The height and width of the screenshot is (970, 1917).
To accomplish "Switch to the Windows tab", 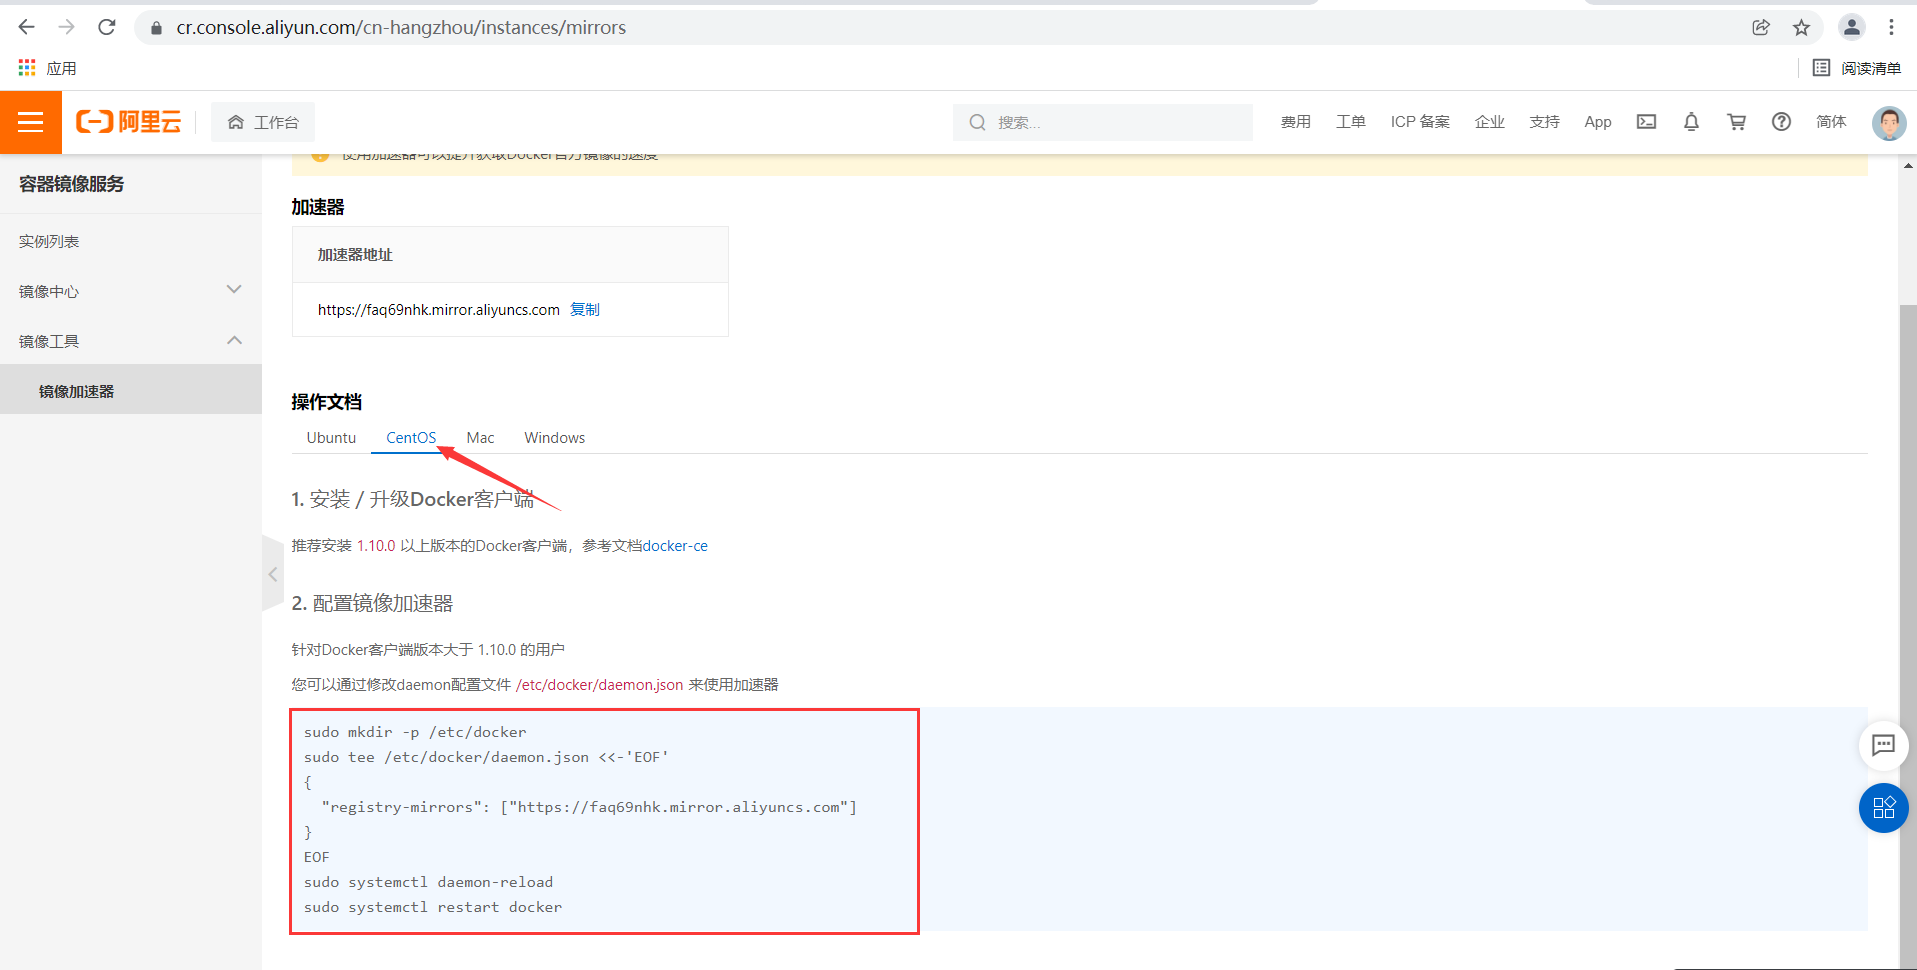I will pyautogui.click(x=555, y=438).
